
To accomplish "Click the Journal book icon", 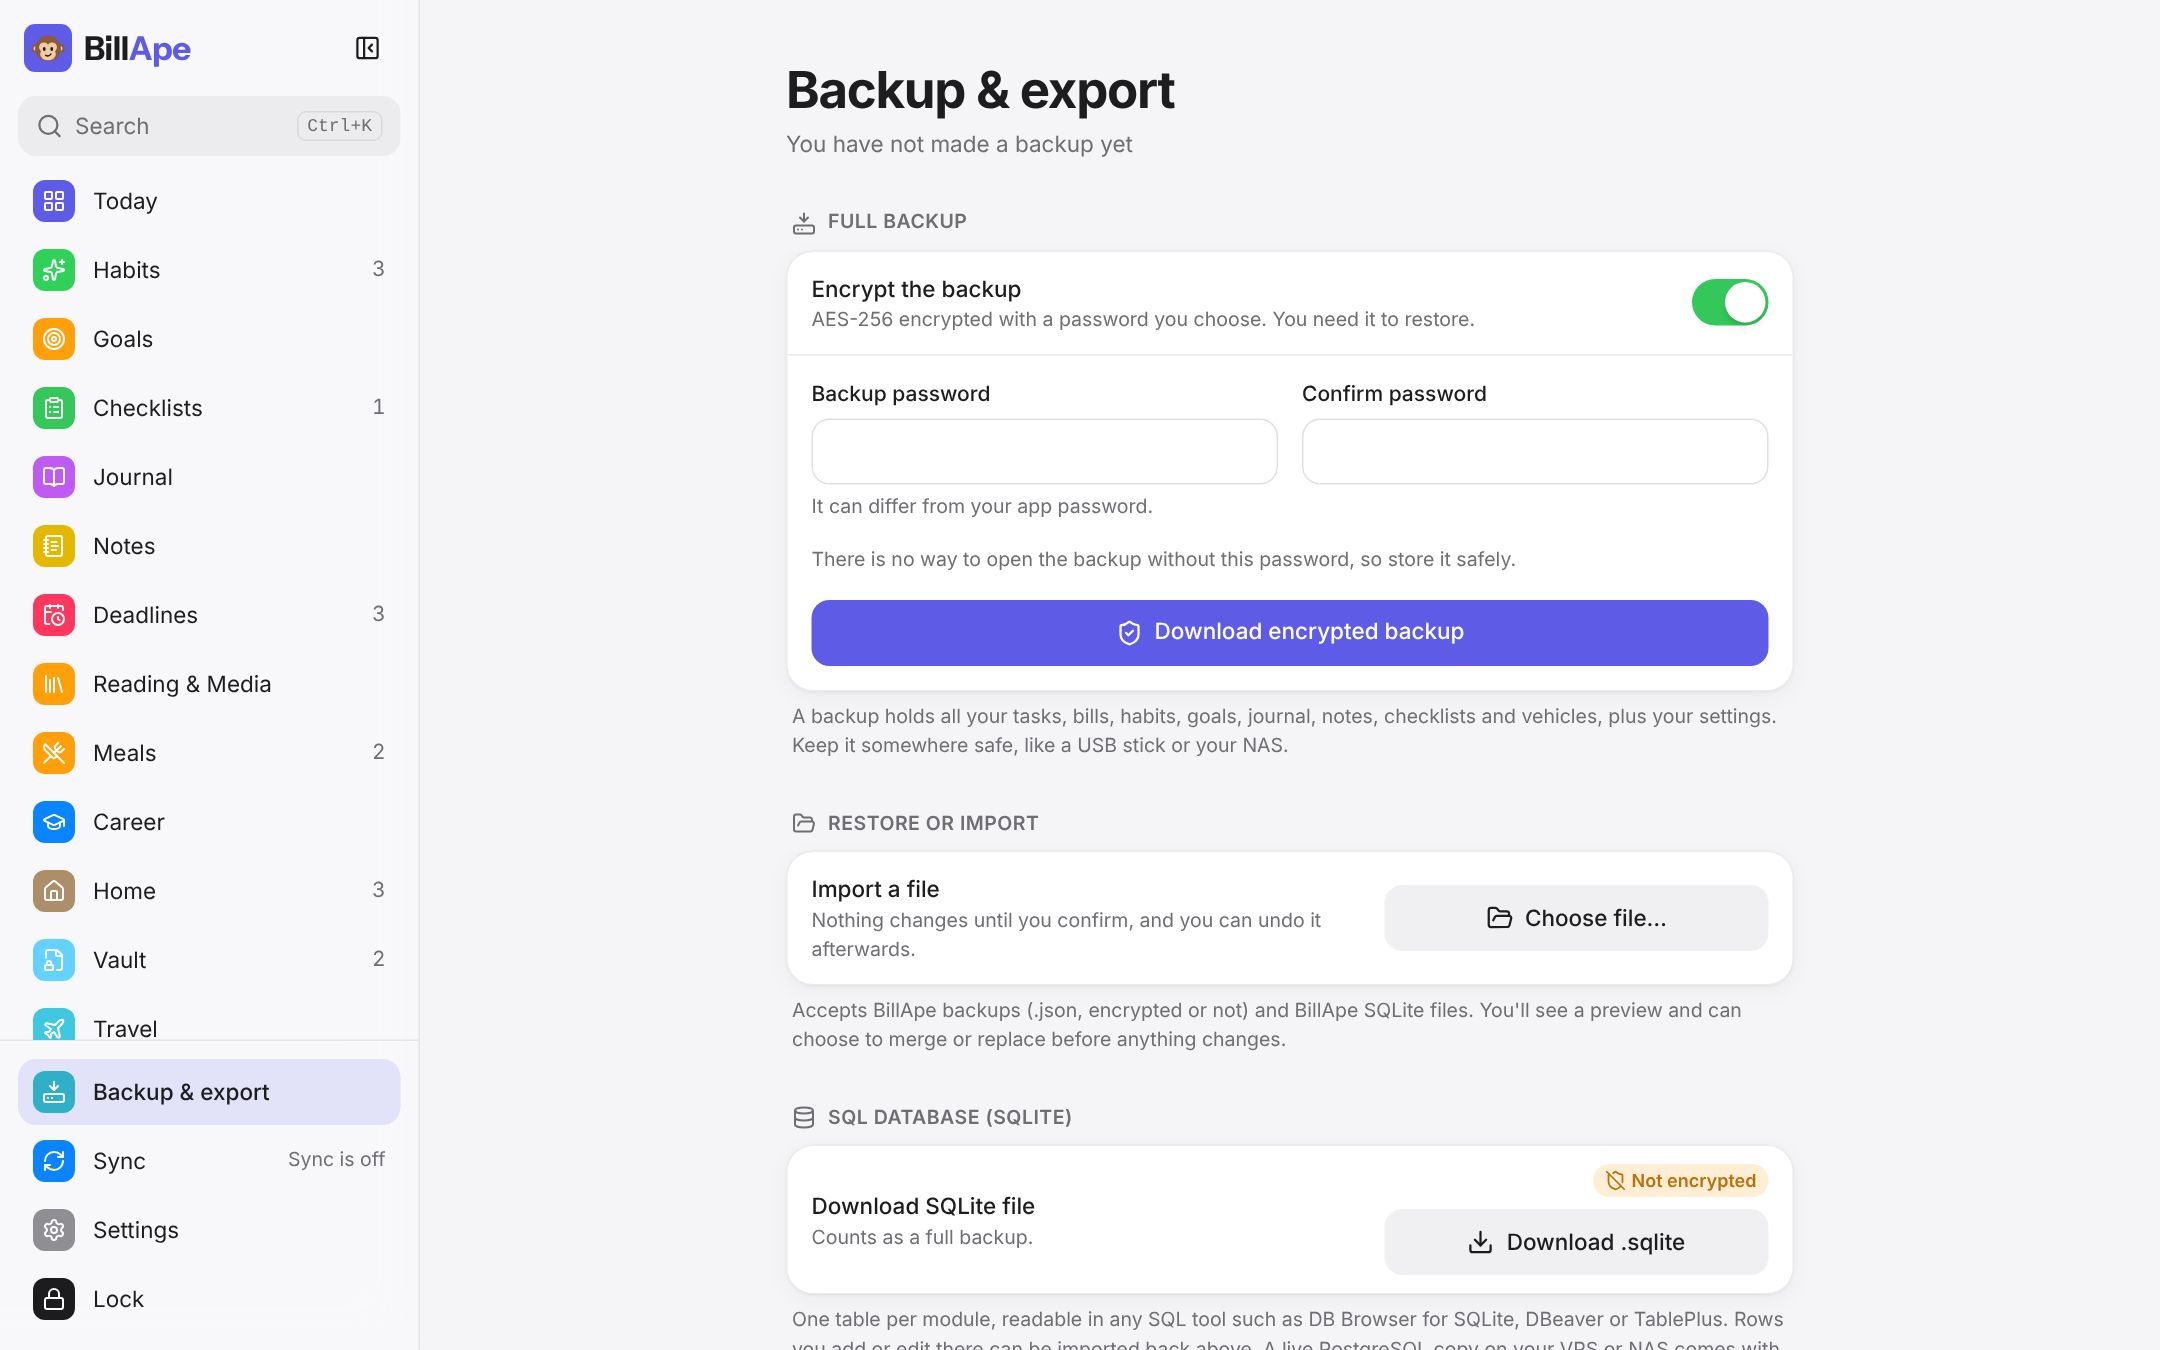I will point(54,477).
